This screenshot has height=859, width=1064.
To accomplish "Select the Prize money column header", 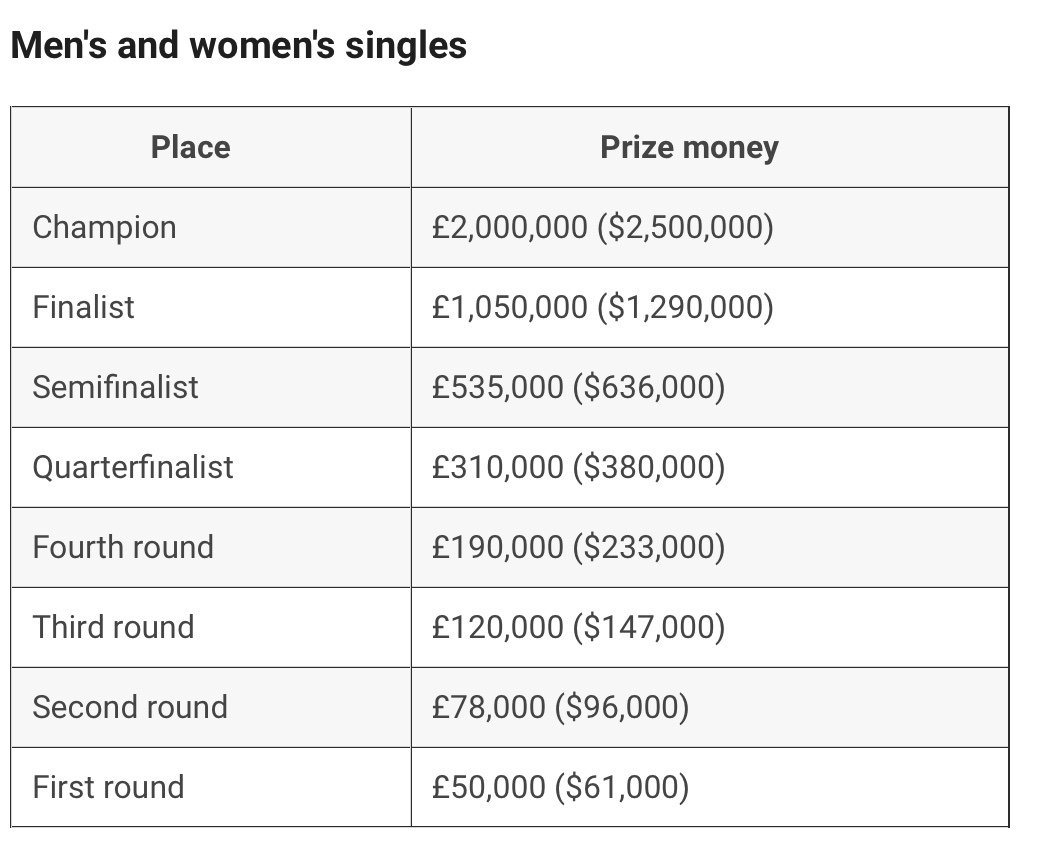I will tap(689, 148).
